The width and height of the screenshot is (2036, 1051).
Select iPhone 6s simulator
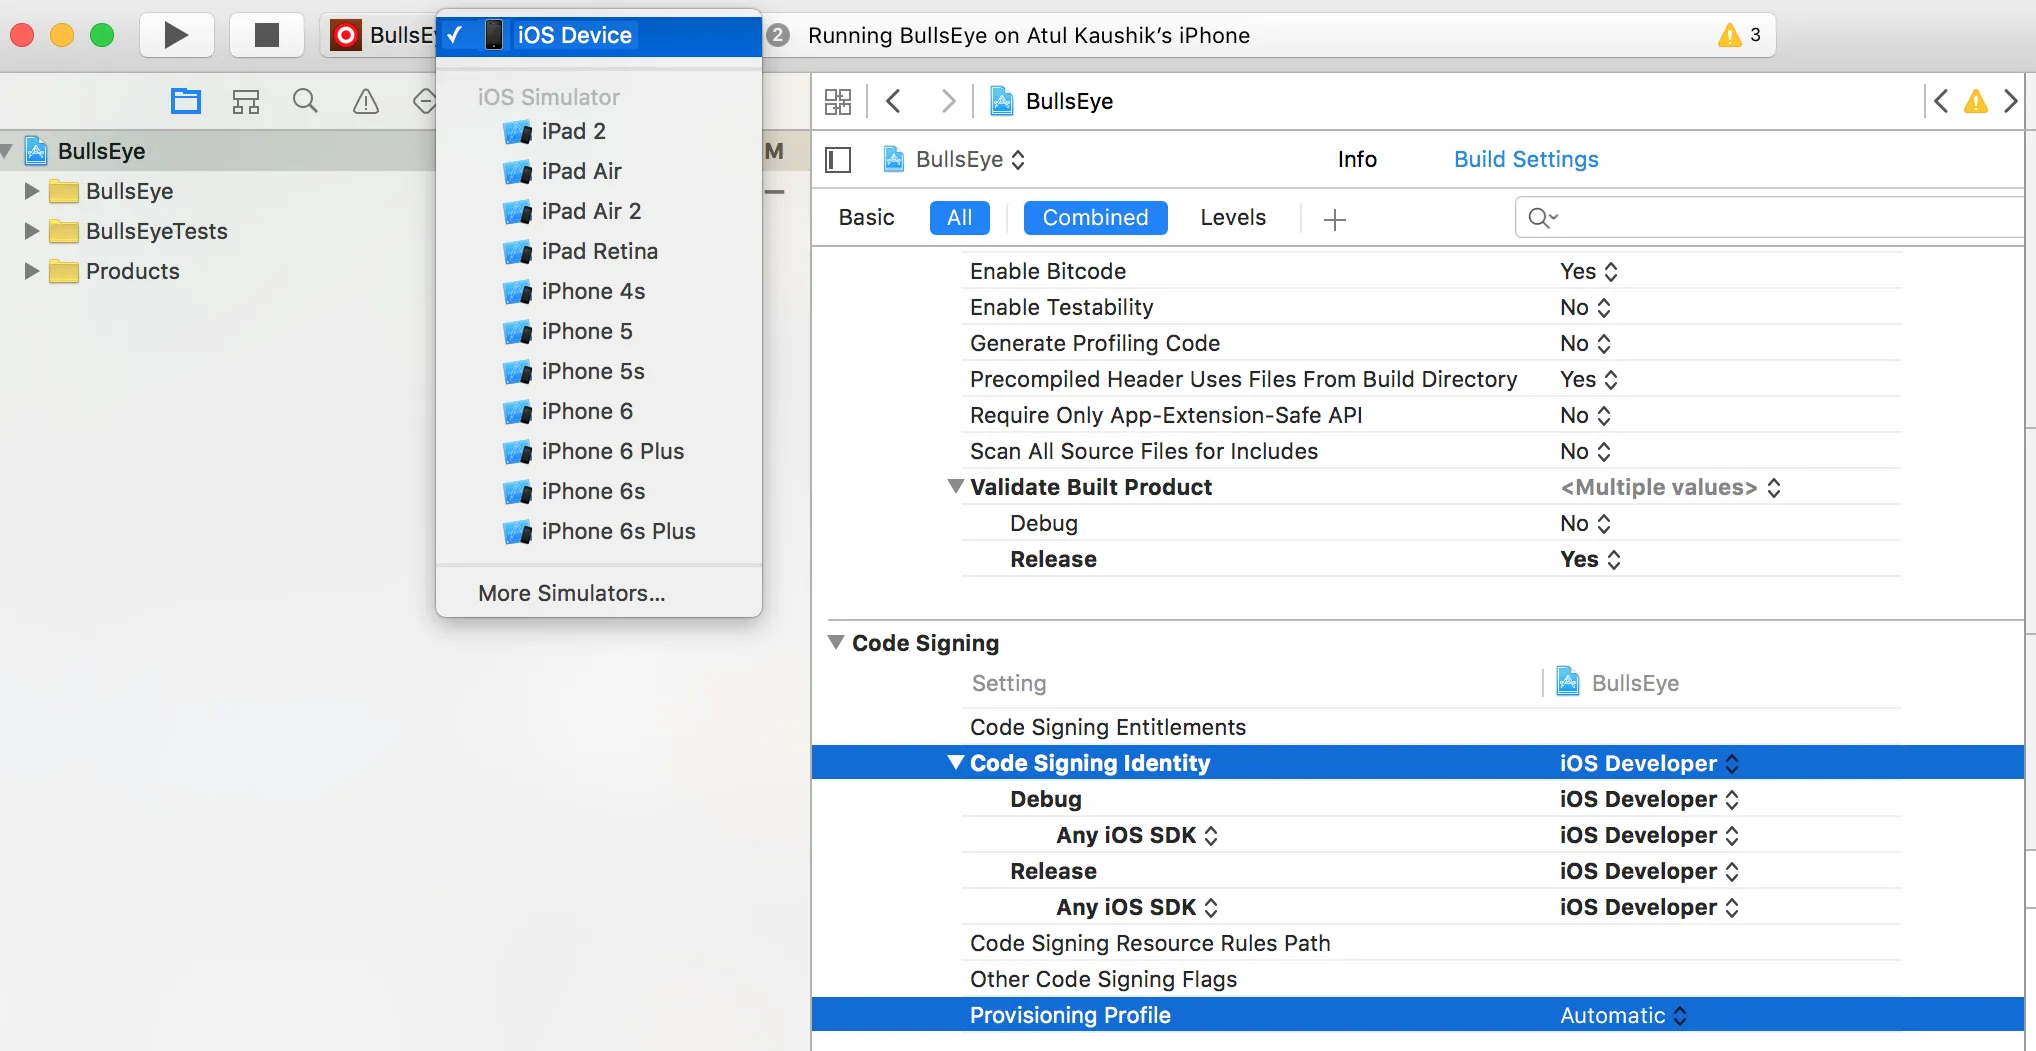tap(599, 491)
